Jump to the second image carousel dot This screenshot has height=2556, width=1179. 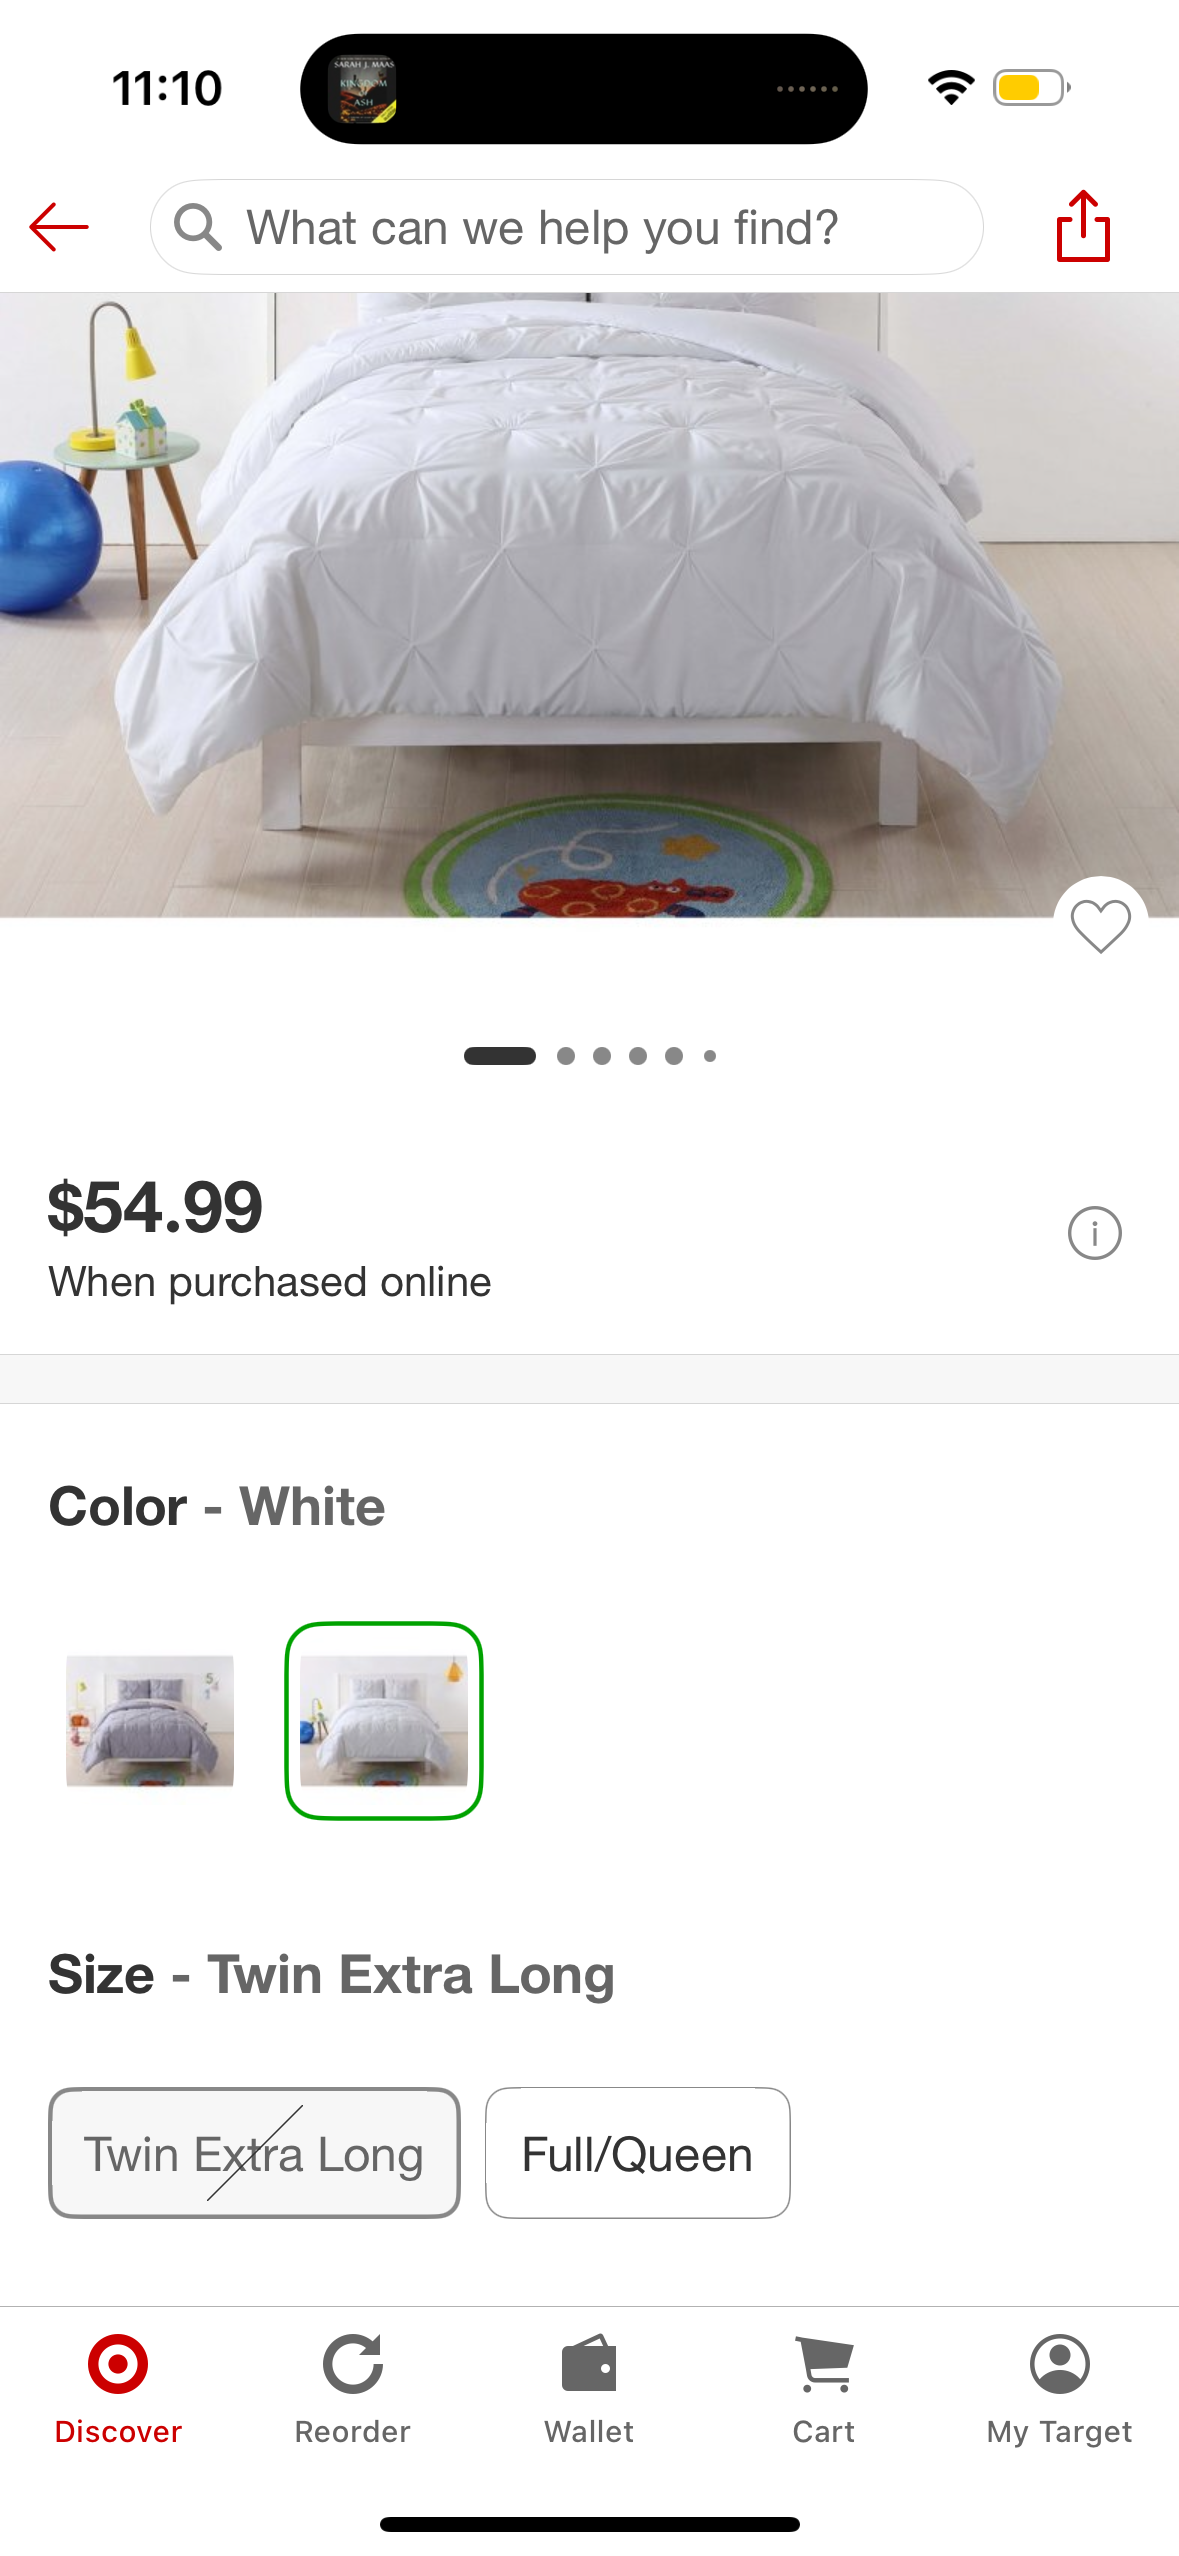coord(566,1056)
